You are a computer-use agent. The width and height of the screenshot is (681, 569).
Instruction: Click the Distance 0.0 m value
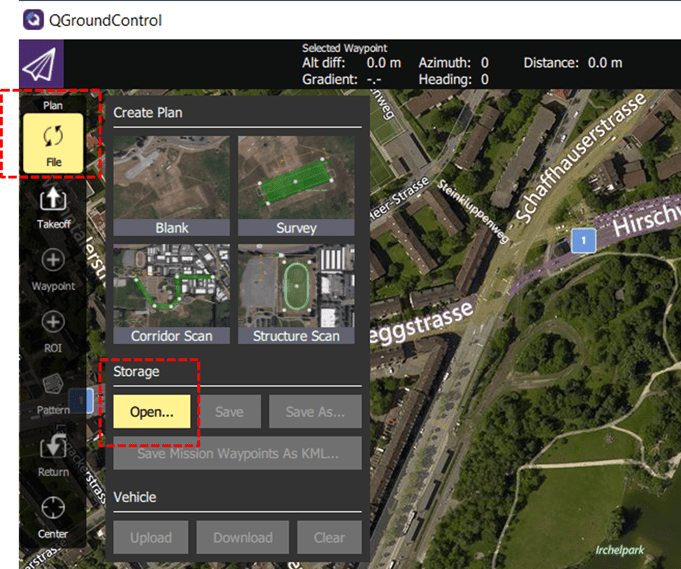point(605,63)
